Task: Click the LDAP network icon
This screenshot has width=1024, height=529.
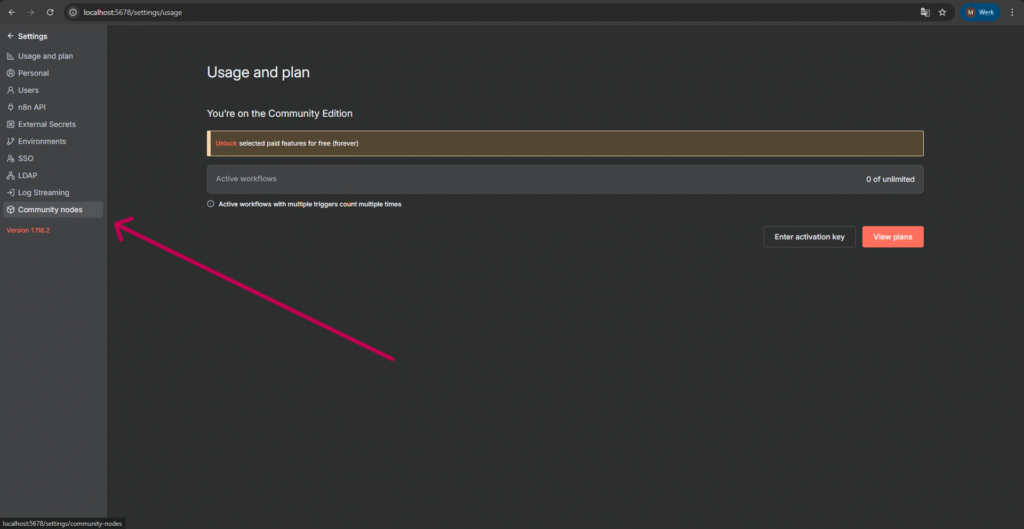Action: [x=10, y=175]
